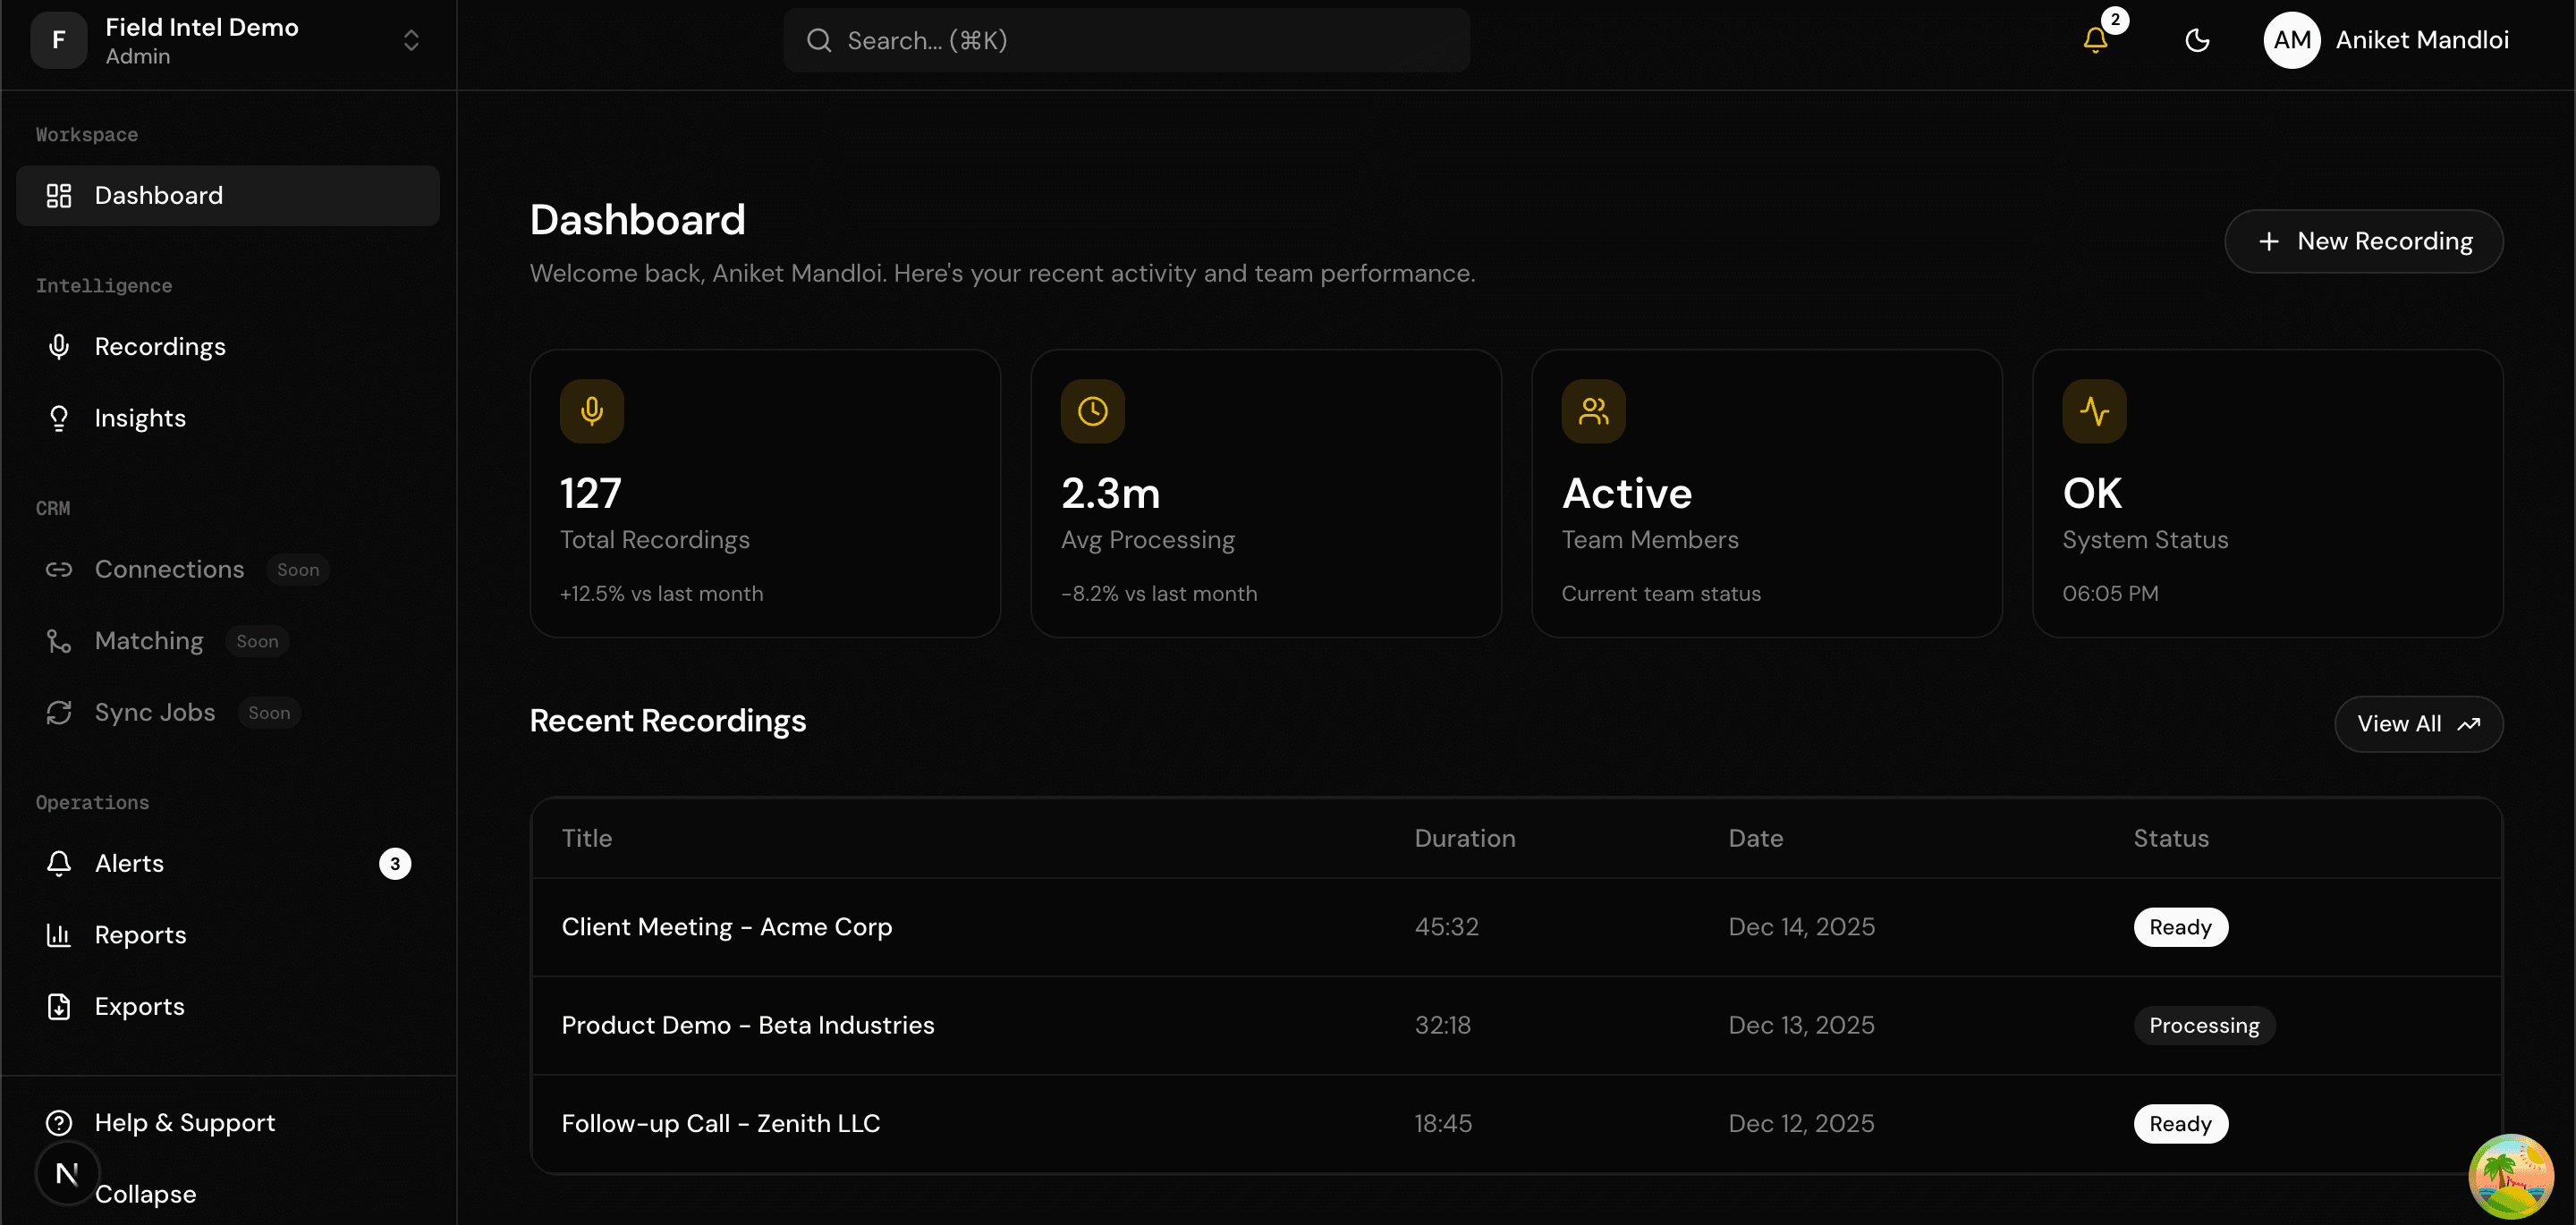Click the Matching branch icon

[59, 641]
